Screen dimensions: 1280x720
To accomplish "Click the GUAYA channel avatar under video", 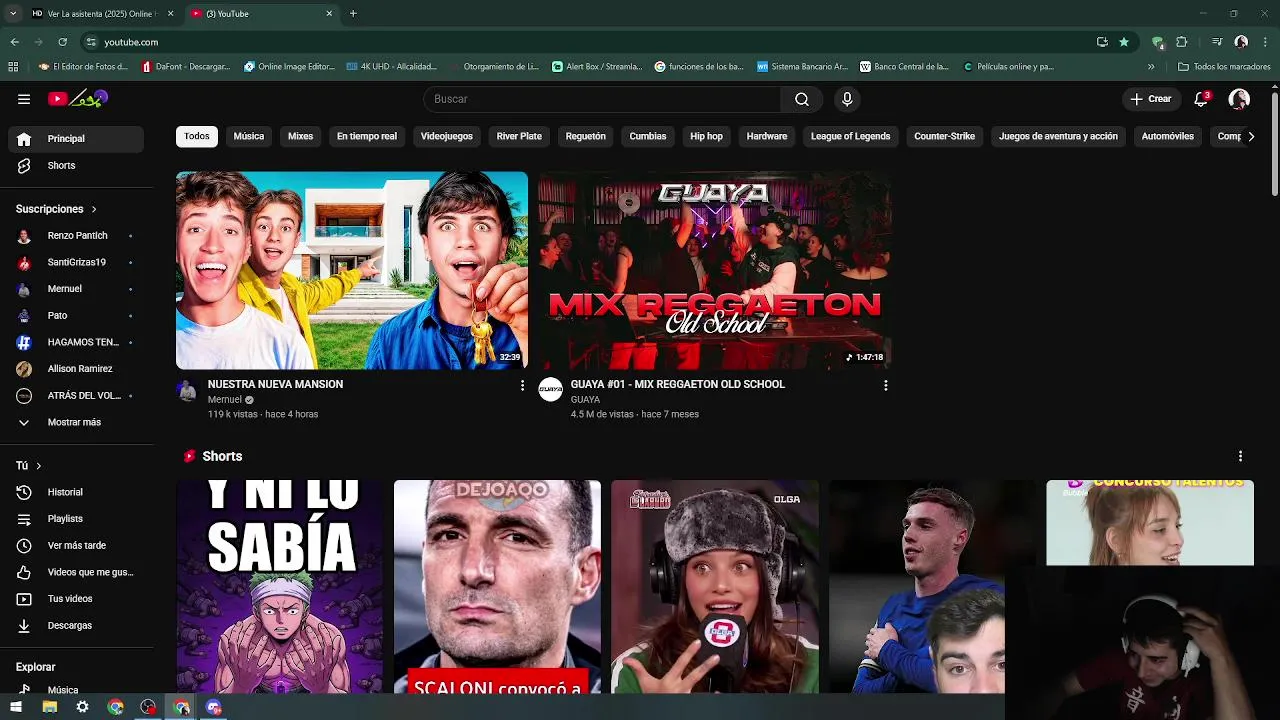I will tap(550, 390).
